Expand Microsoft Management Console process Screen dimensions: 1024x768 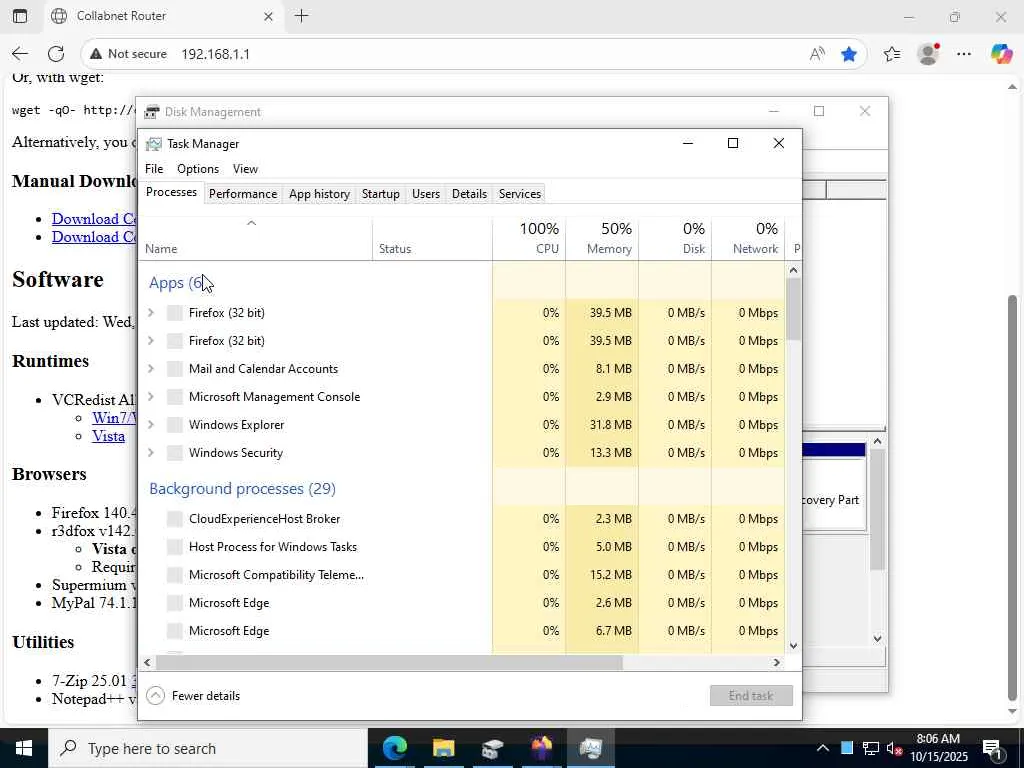[x=151, y=397]
